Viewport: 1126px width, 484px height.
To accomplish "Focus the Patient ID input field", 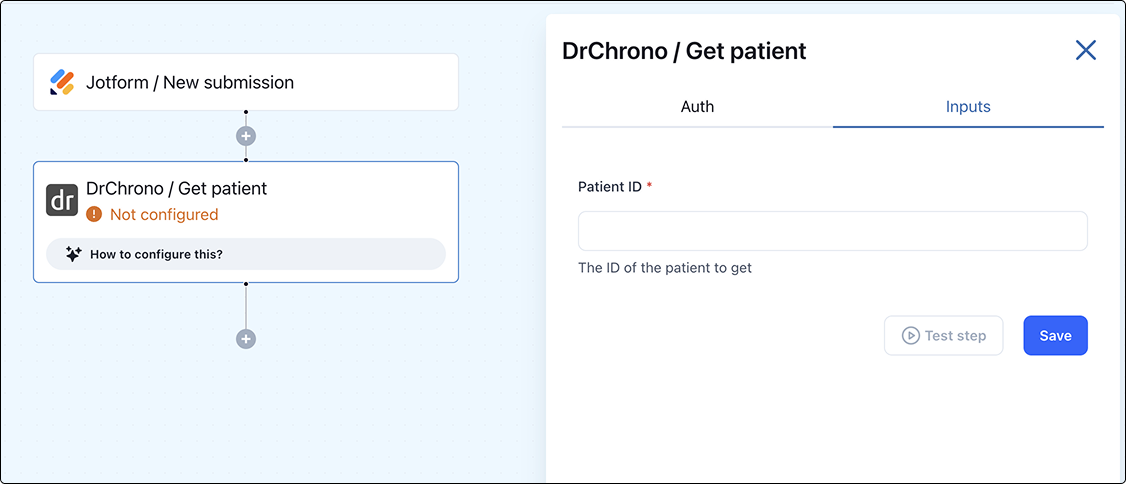I will pyautogui.click(x=832, y=231).
